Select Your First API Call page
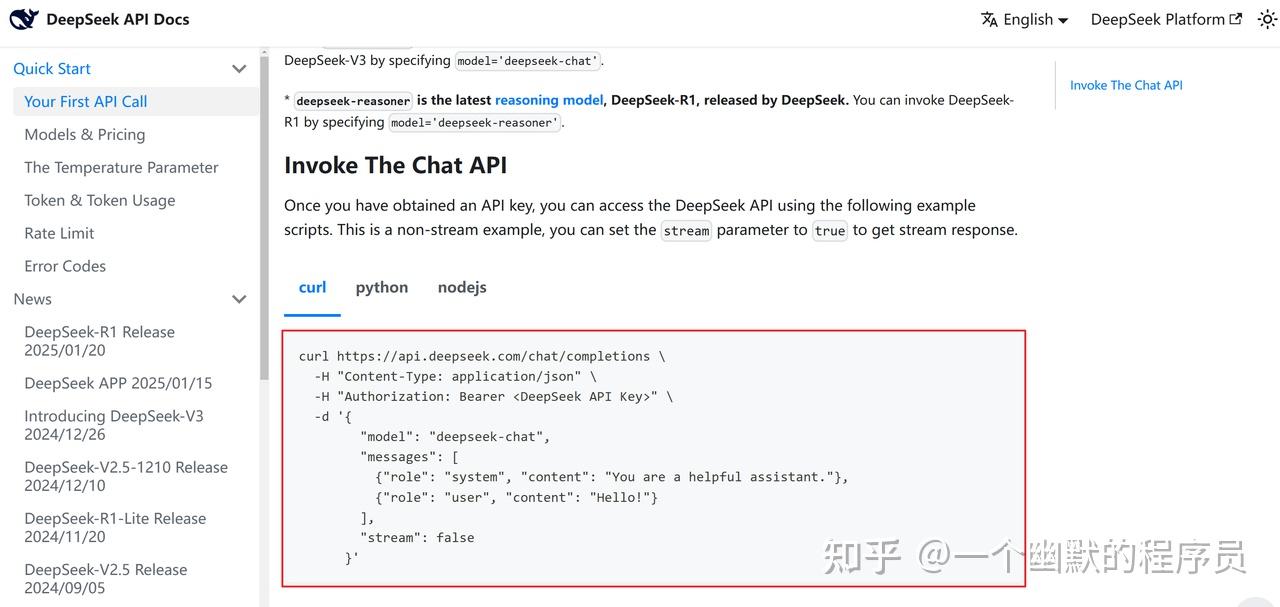1280x607 pixels. click(x=135, y=101)
